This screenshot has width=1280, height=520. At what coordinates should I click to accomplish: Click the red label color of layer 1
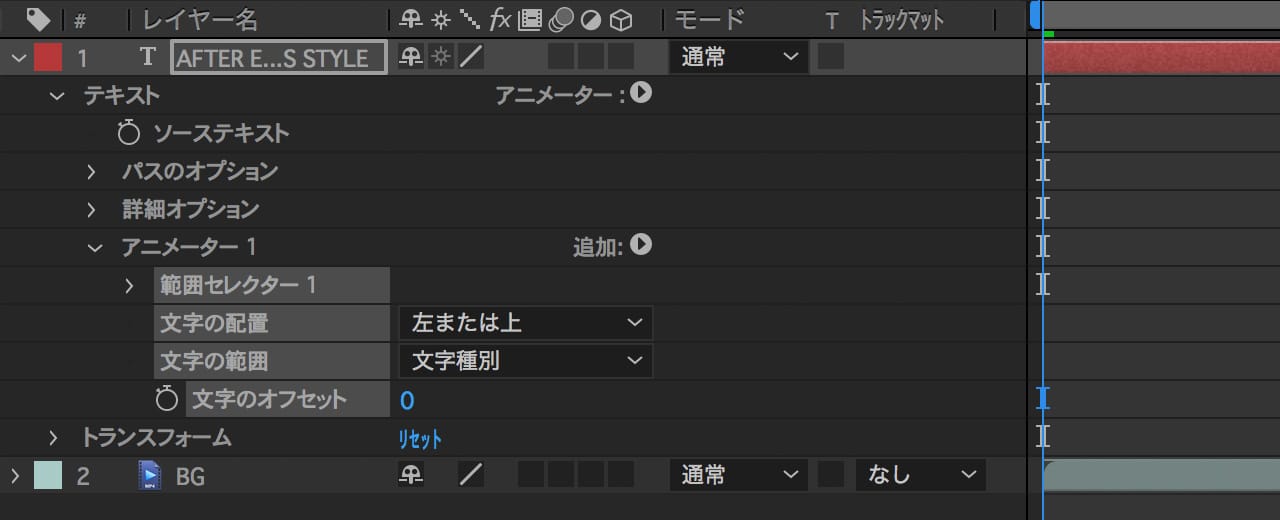click(48, 57)
